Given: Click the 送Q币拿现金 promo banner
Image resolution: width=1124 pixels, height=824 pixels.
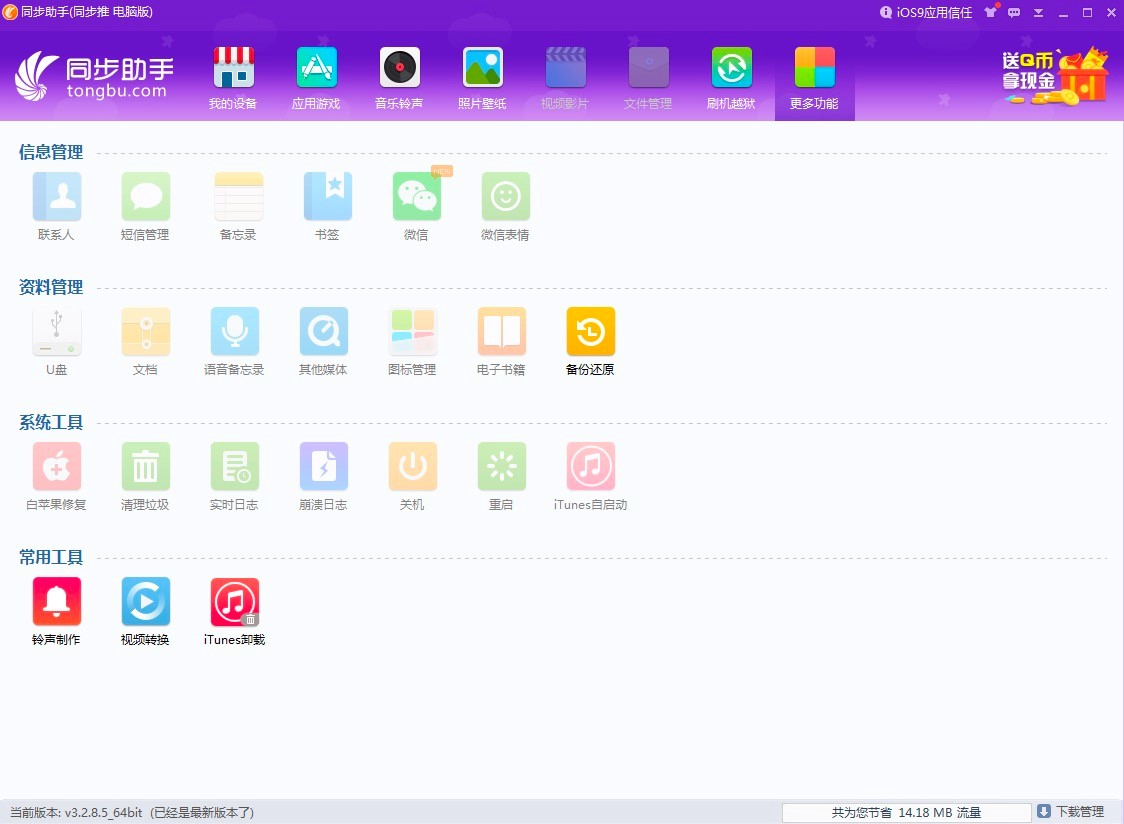Looking at the screenshot, I should (1055, 75).
